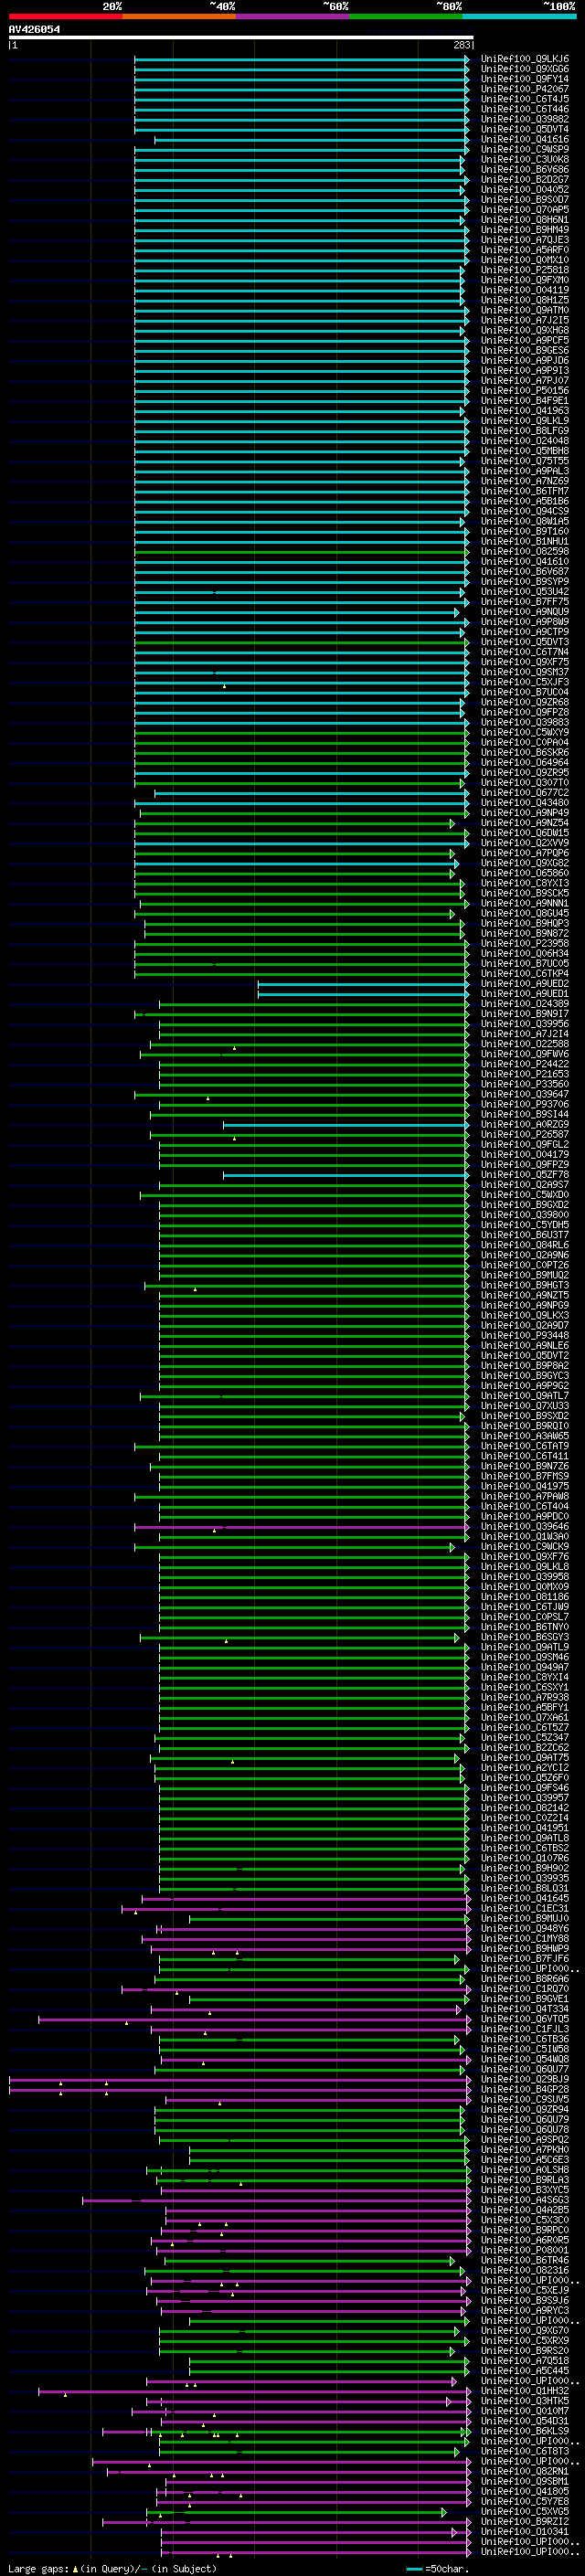Select hit UniRef100_Q8H1Z5
This screenshot has width=585, height=2576.
tap(525, 300)
